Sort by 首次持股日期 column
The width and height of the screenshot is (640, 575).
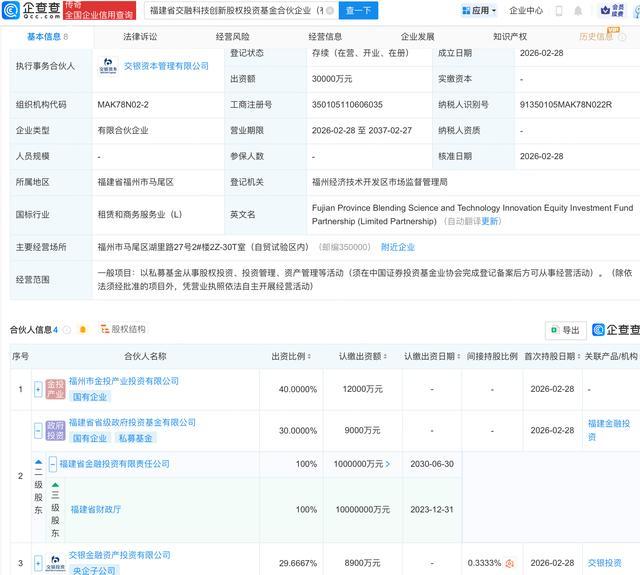550,355
